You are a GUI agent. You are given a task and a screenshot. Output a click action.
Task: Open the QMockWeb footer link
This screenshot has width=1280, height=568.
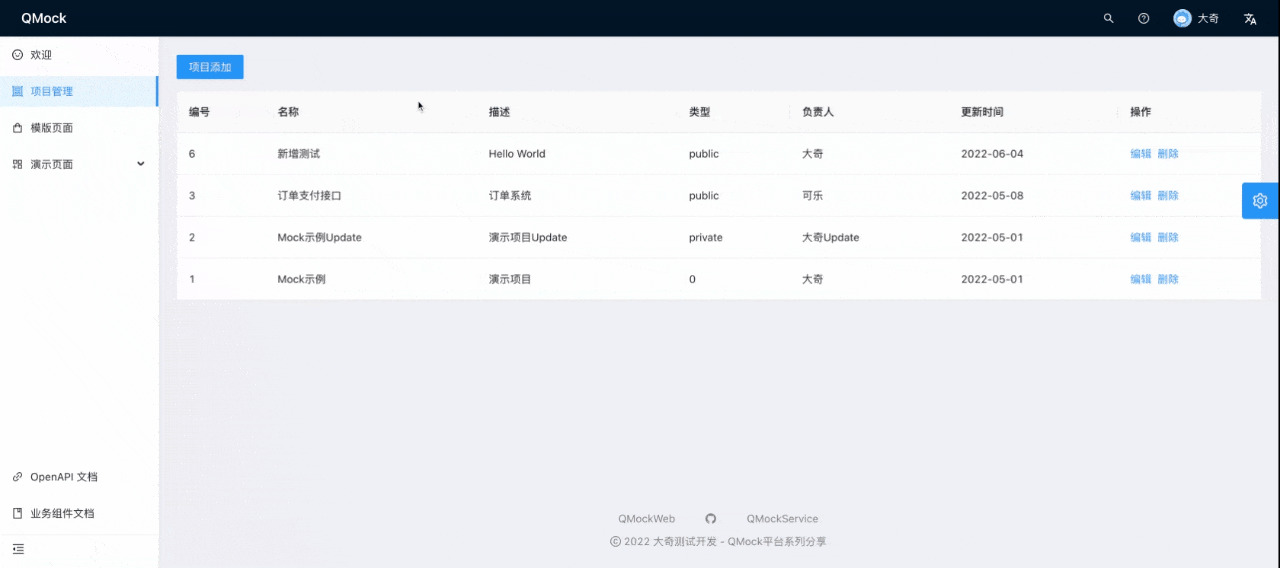coord(646,519)
